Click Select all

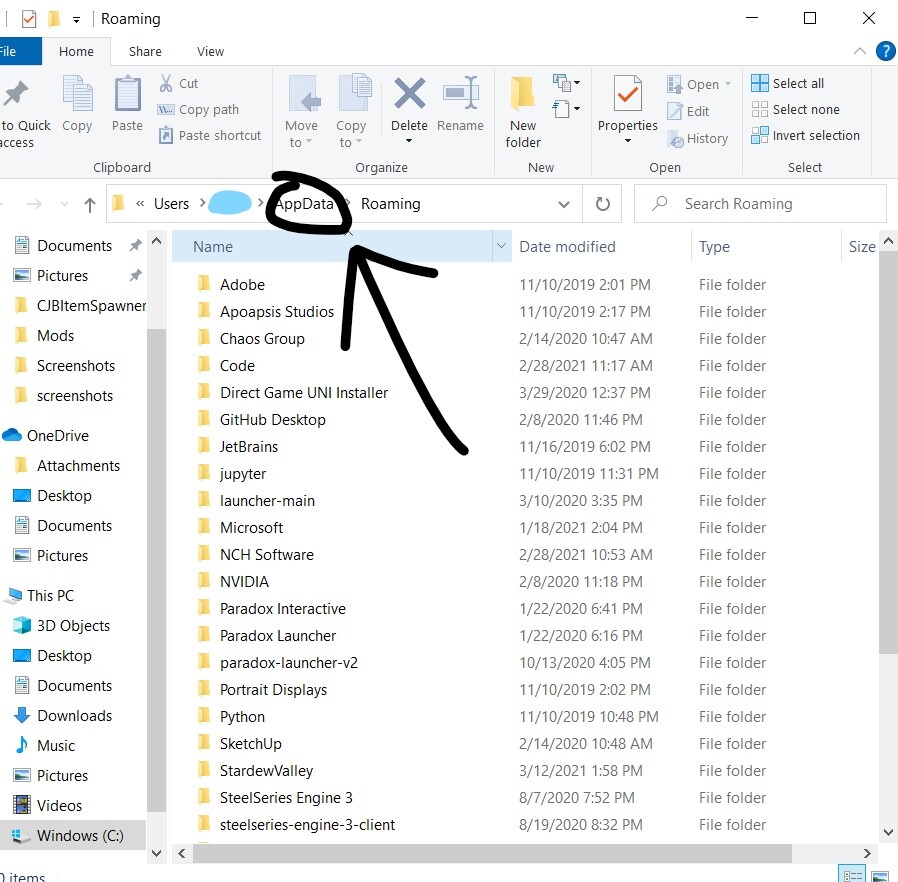pyautogui.click(x=787, y=84)
